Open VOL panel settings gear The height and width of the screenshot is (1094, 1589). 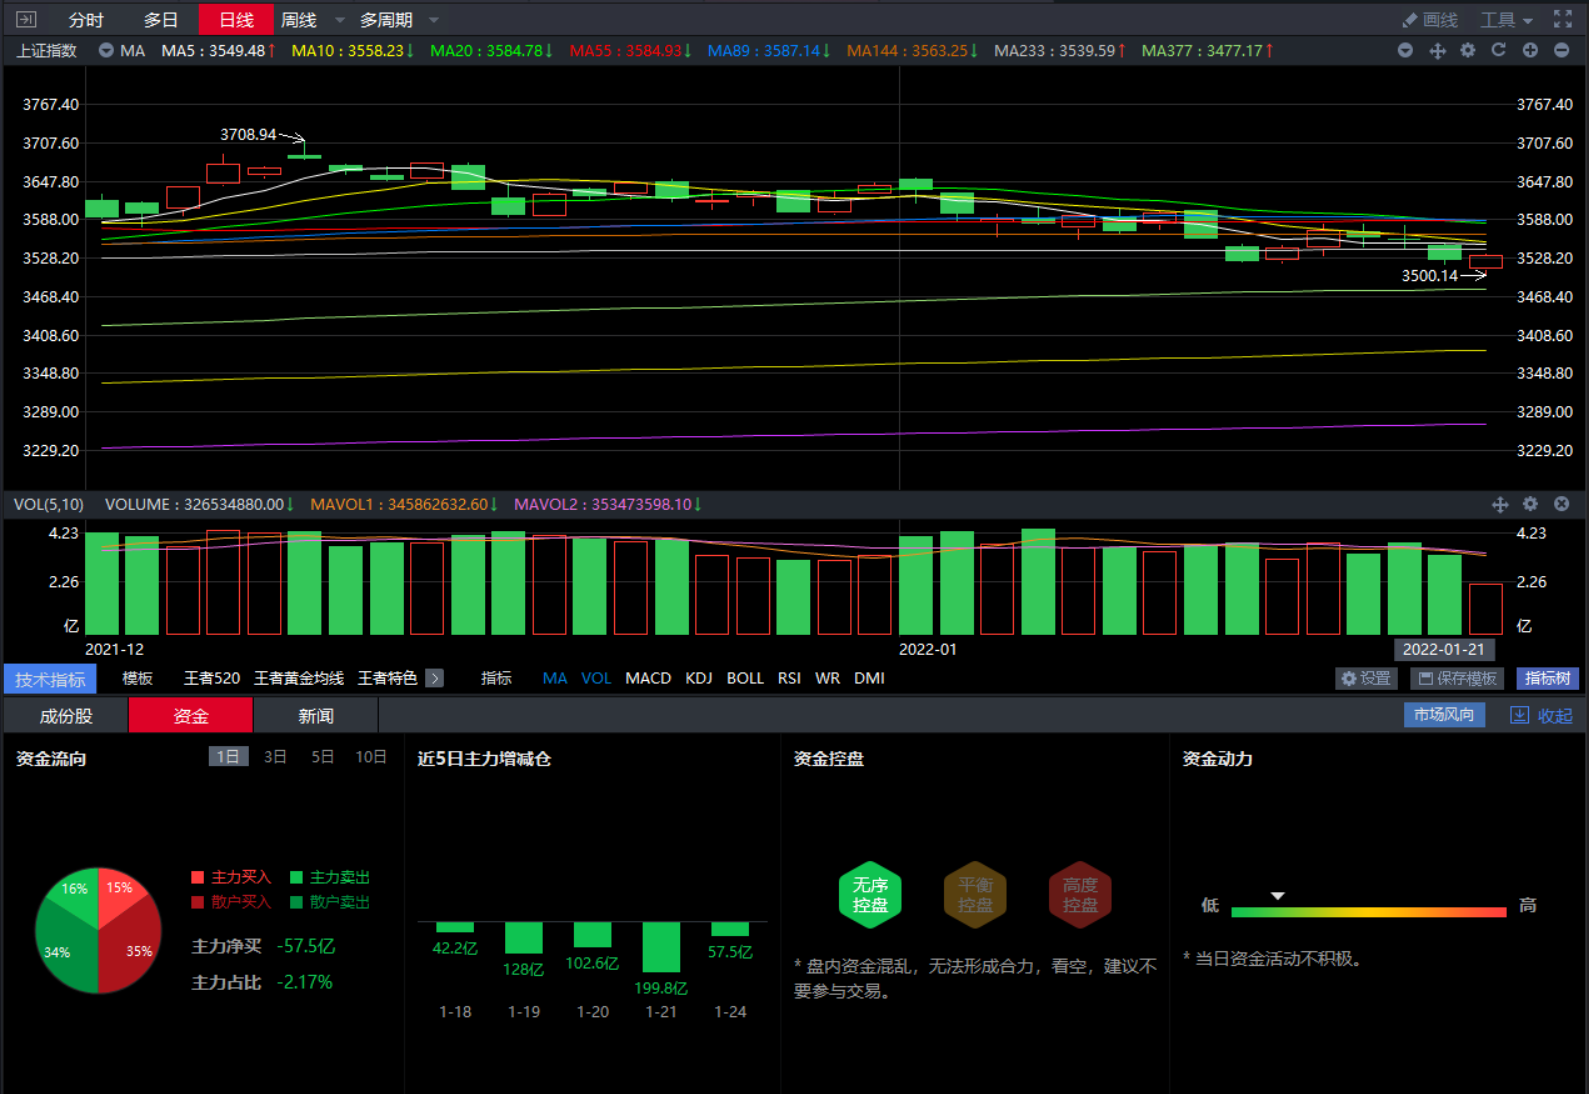tap(1530, 504)
